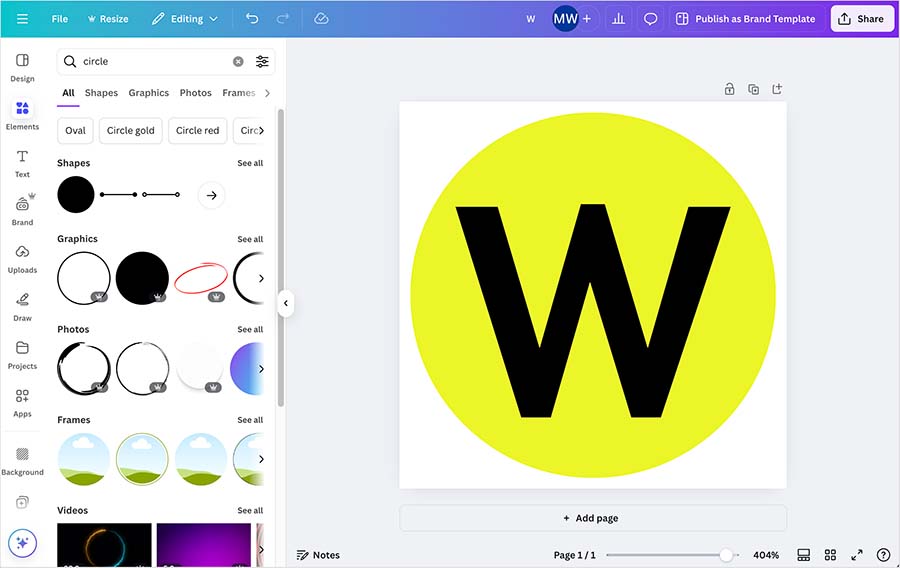See all Frames results
The image size is (900, 568).
coord(250,420)
